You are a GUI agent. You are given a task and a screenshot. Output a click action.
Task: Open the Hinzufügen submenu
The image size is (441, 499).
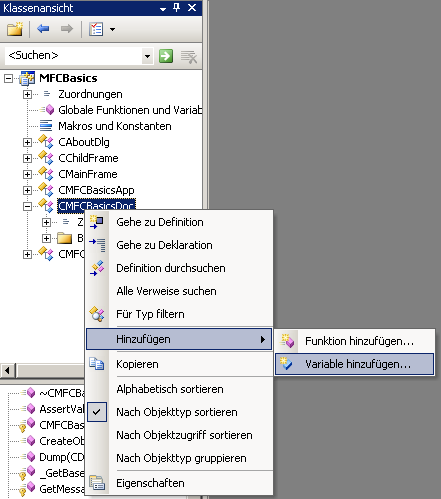(x=179, y=339)
